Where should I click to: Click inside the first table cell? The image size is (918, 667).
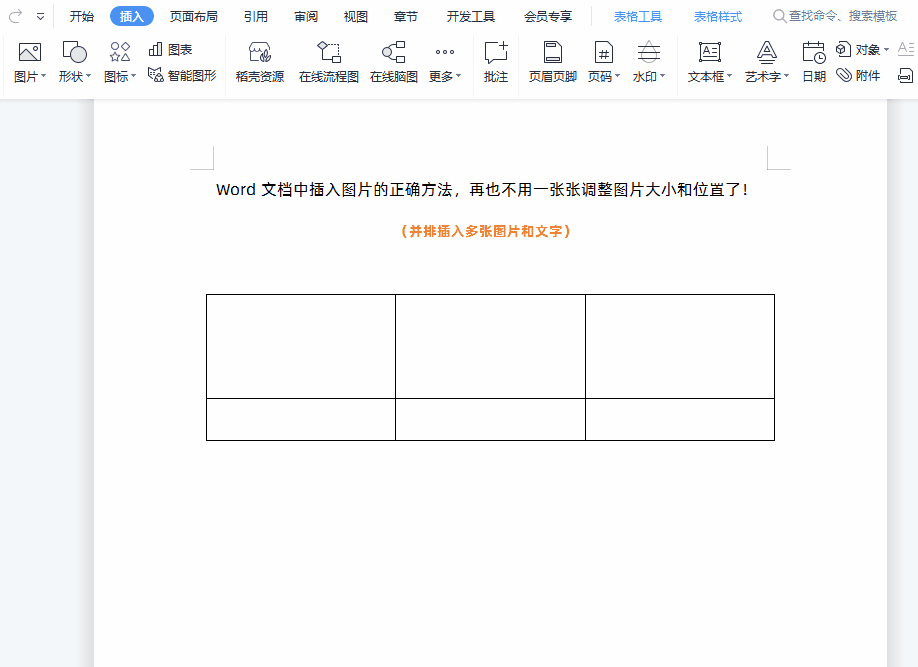click(300, 345)
